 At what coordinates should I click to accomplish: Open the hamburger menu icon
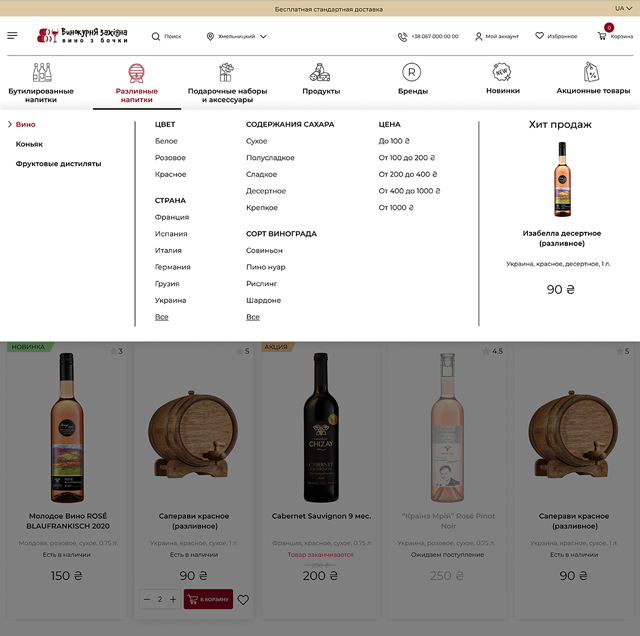click(x=12, y=36)
